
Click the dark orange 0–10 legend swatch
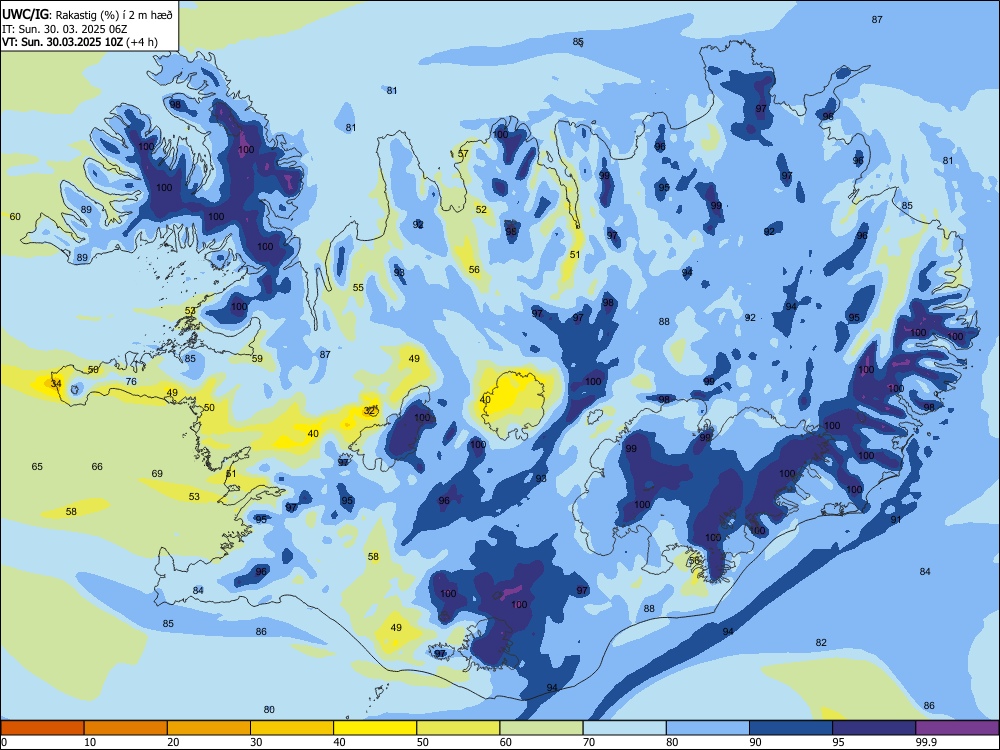pyautogui.click(x=42, y=728)
